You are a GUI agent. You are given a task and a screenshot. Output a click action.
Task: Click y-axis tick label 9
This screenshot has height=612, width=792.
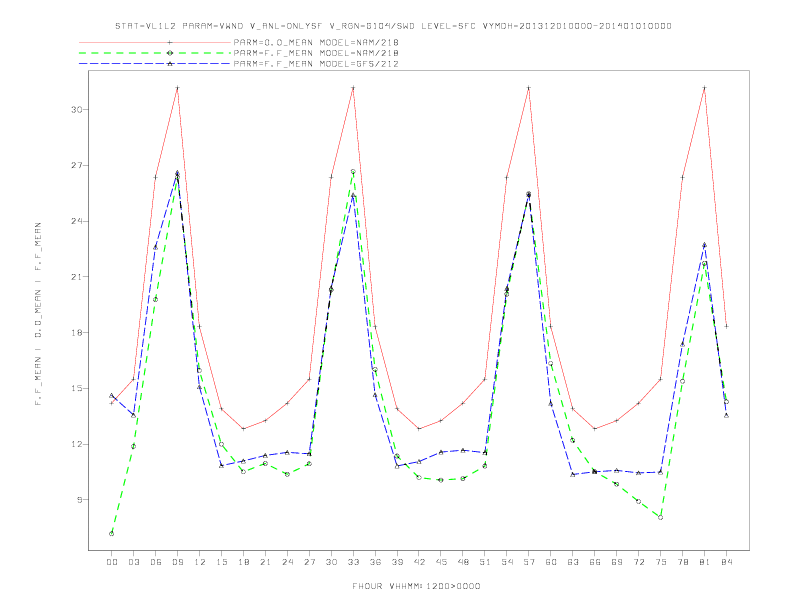(79, 500)
